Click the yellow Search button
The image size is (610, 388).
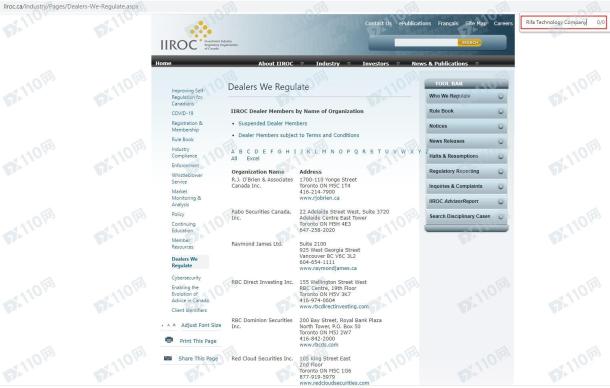470,42
